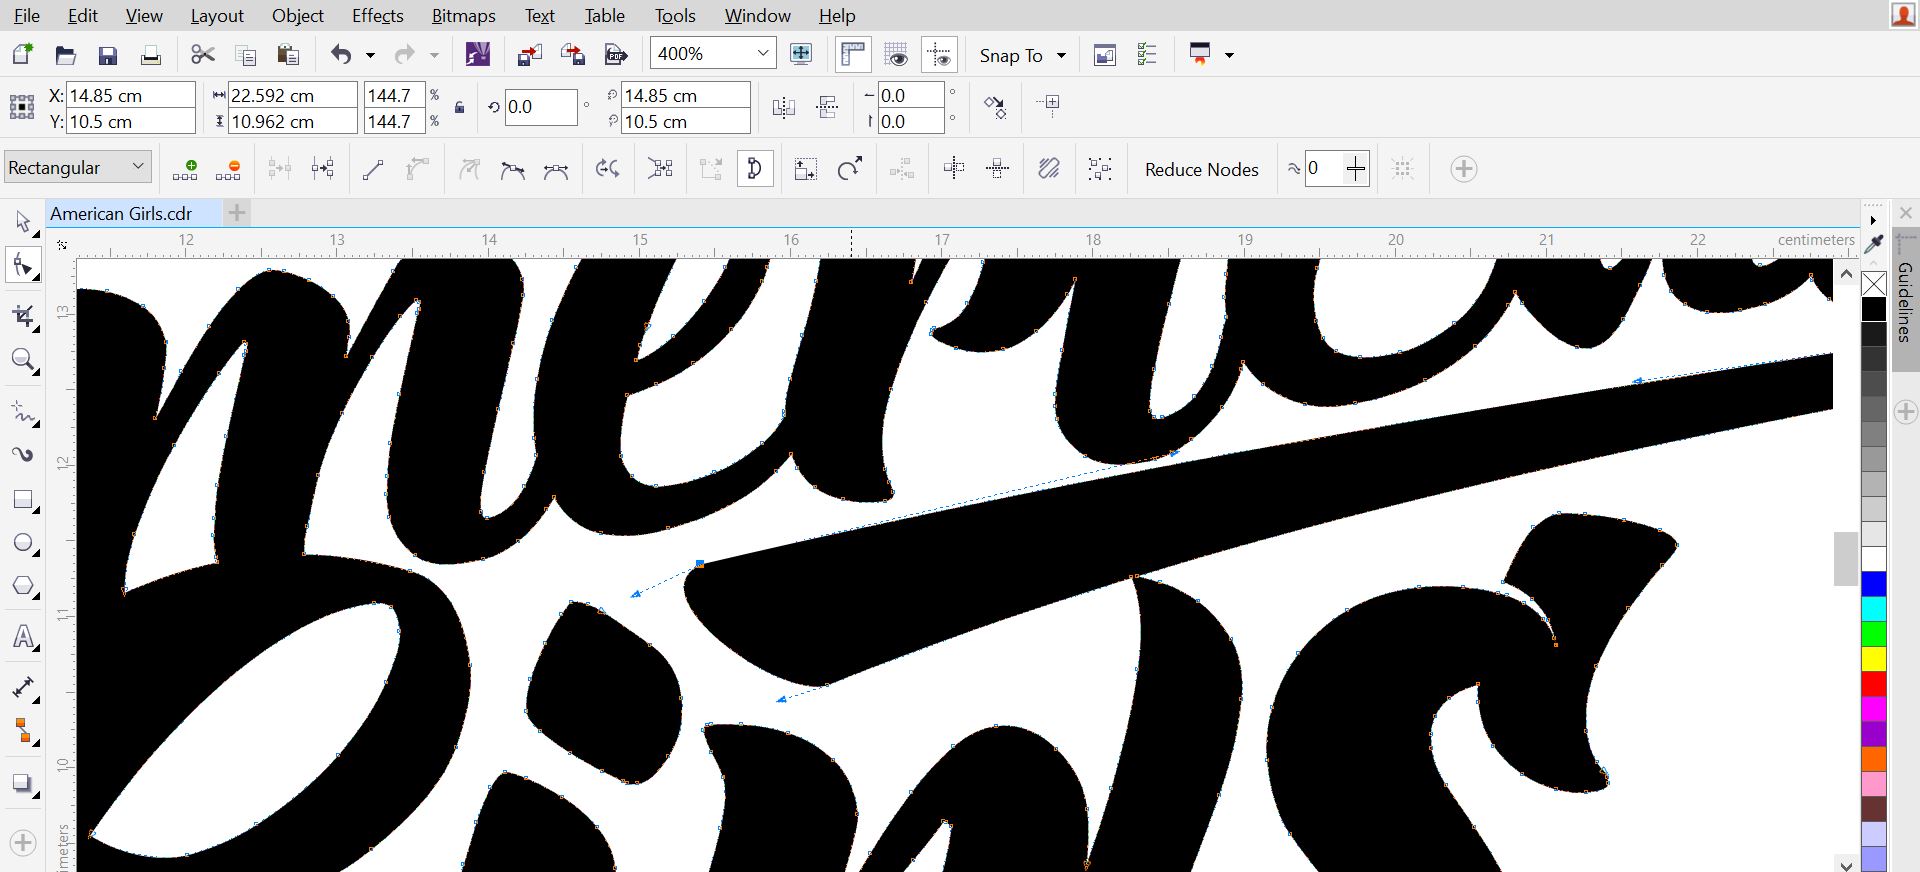This screenshot has height=872, width=1920.
Task: Select the Pick tool in toolbox
Action: point(23,221)
